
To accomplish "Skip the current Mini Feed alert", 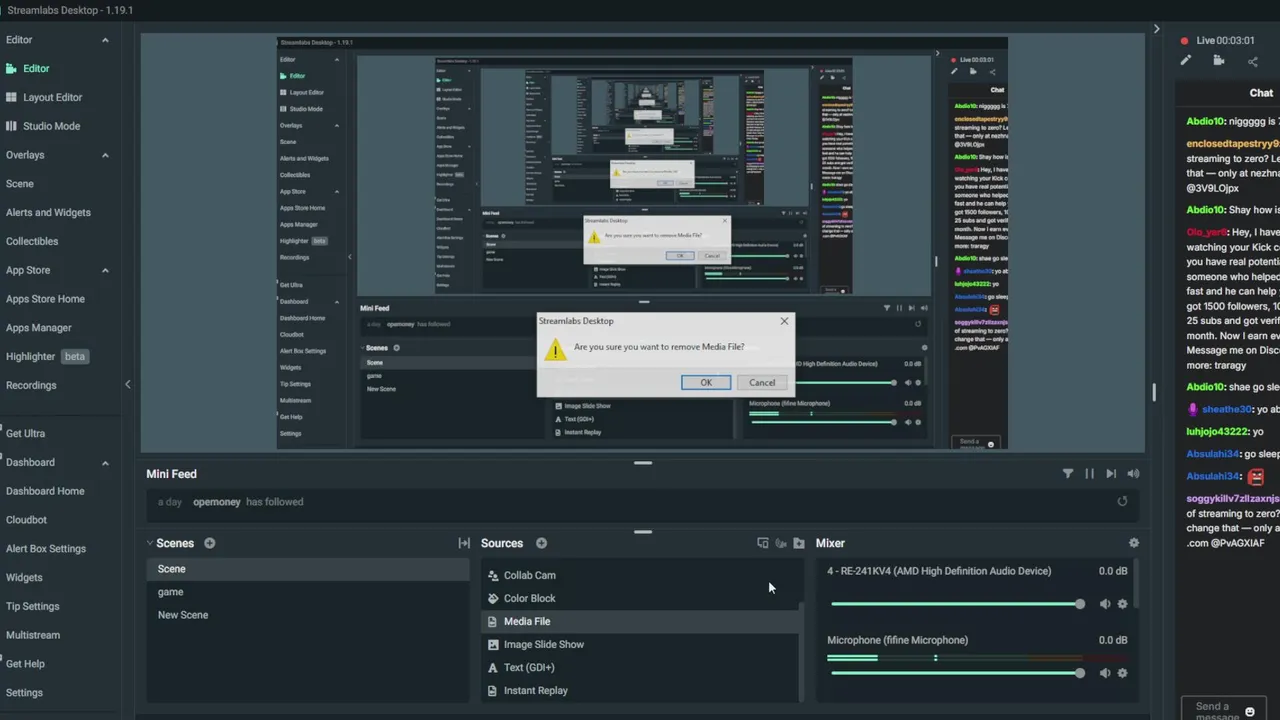I will [1111, 474].
